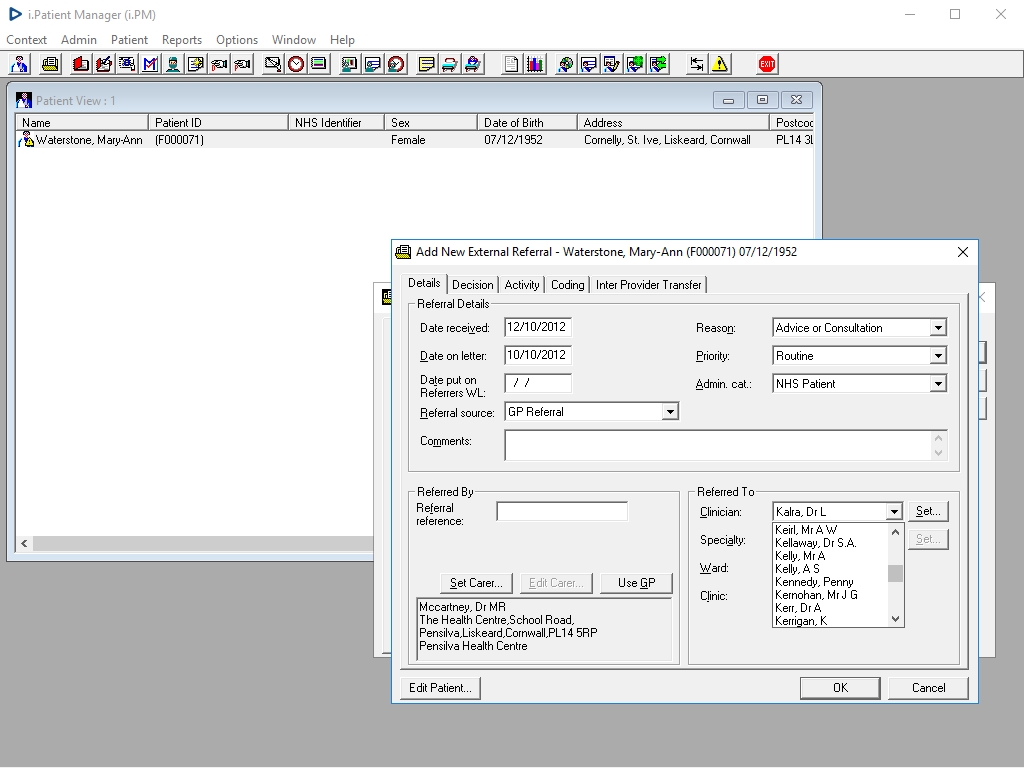
Task: Open the Priority dropdown showing Routine
Action: click(x=938, y=356)
